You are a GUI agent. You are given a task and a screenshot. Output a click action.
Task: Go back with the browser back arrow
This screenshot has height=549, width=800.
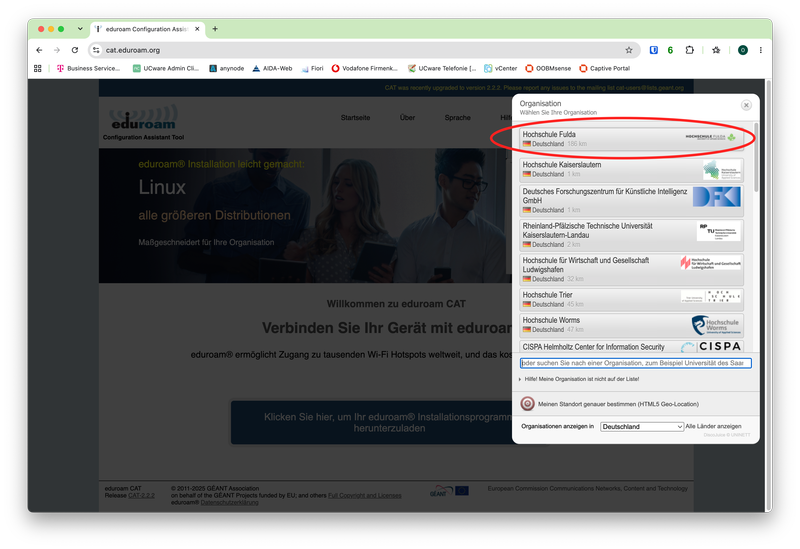point(39,50)
